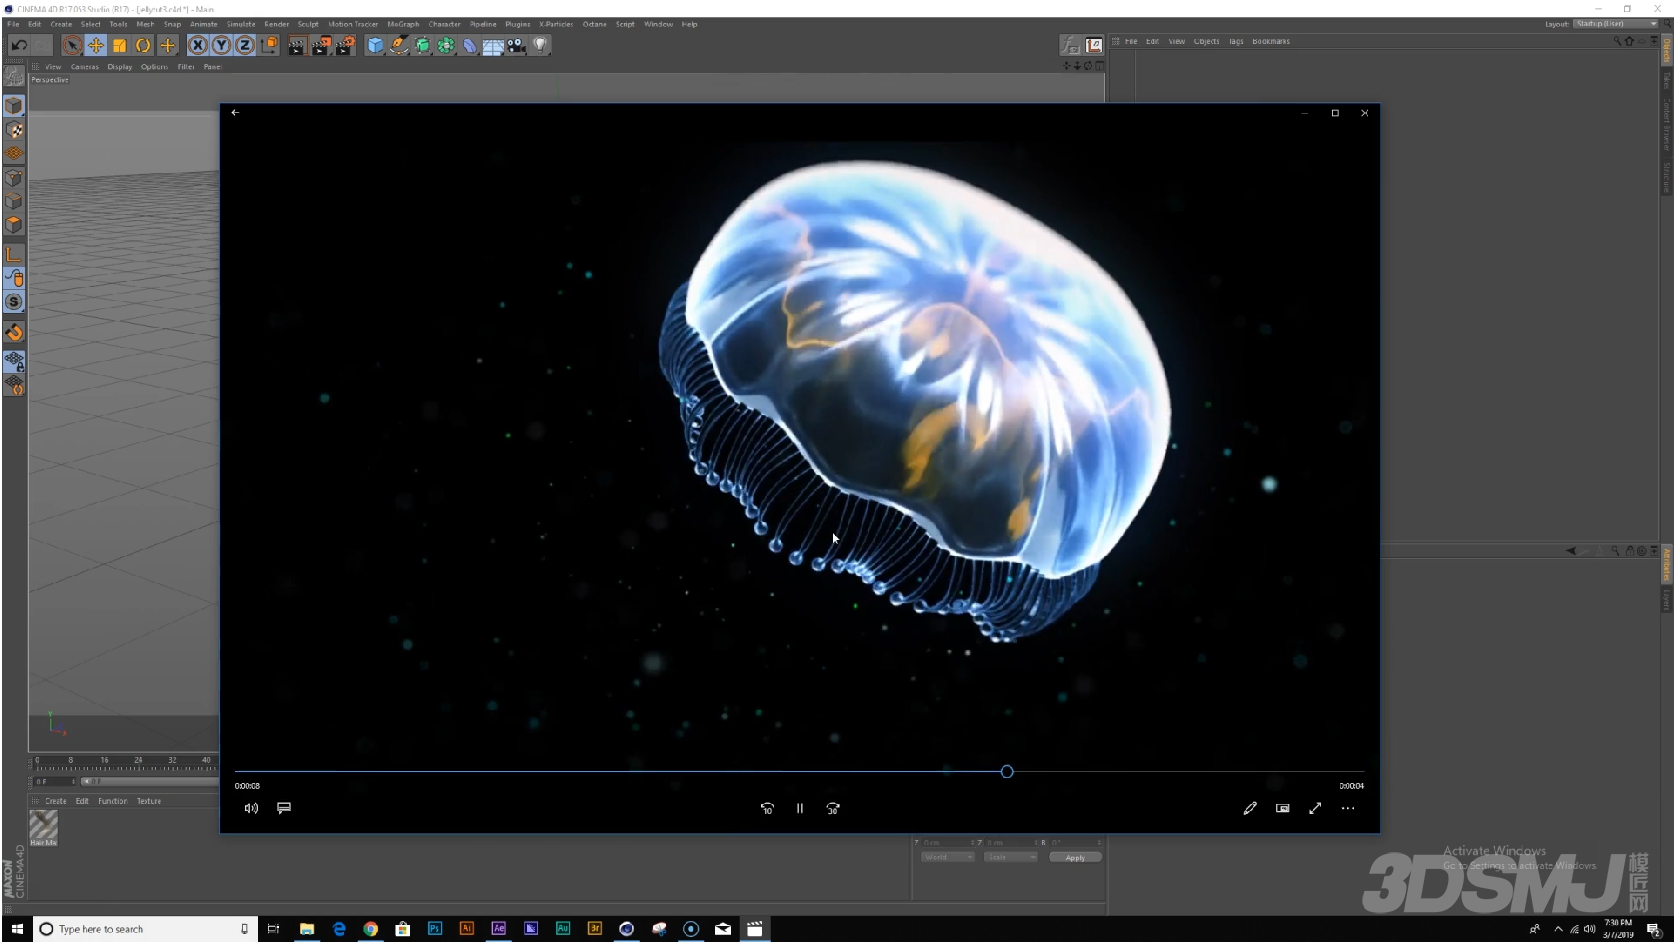Click the Render to Picture Viewer icon
Image resolution: width=1676 pixels, height=944 pixels.
[x=321, y=45]
